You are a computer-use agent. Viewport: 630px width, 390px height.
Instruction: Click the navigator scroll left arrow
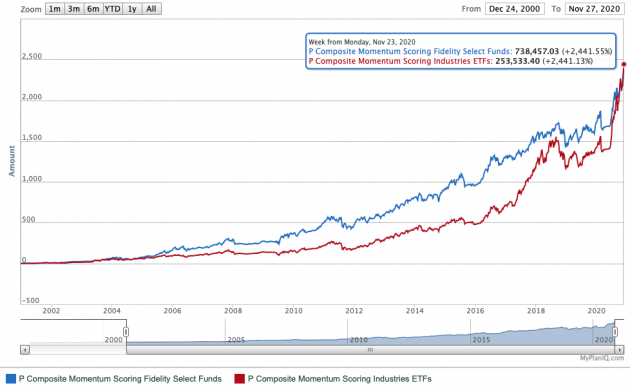coord(25,350)
